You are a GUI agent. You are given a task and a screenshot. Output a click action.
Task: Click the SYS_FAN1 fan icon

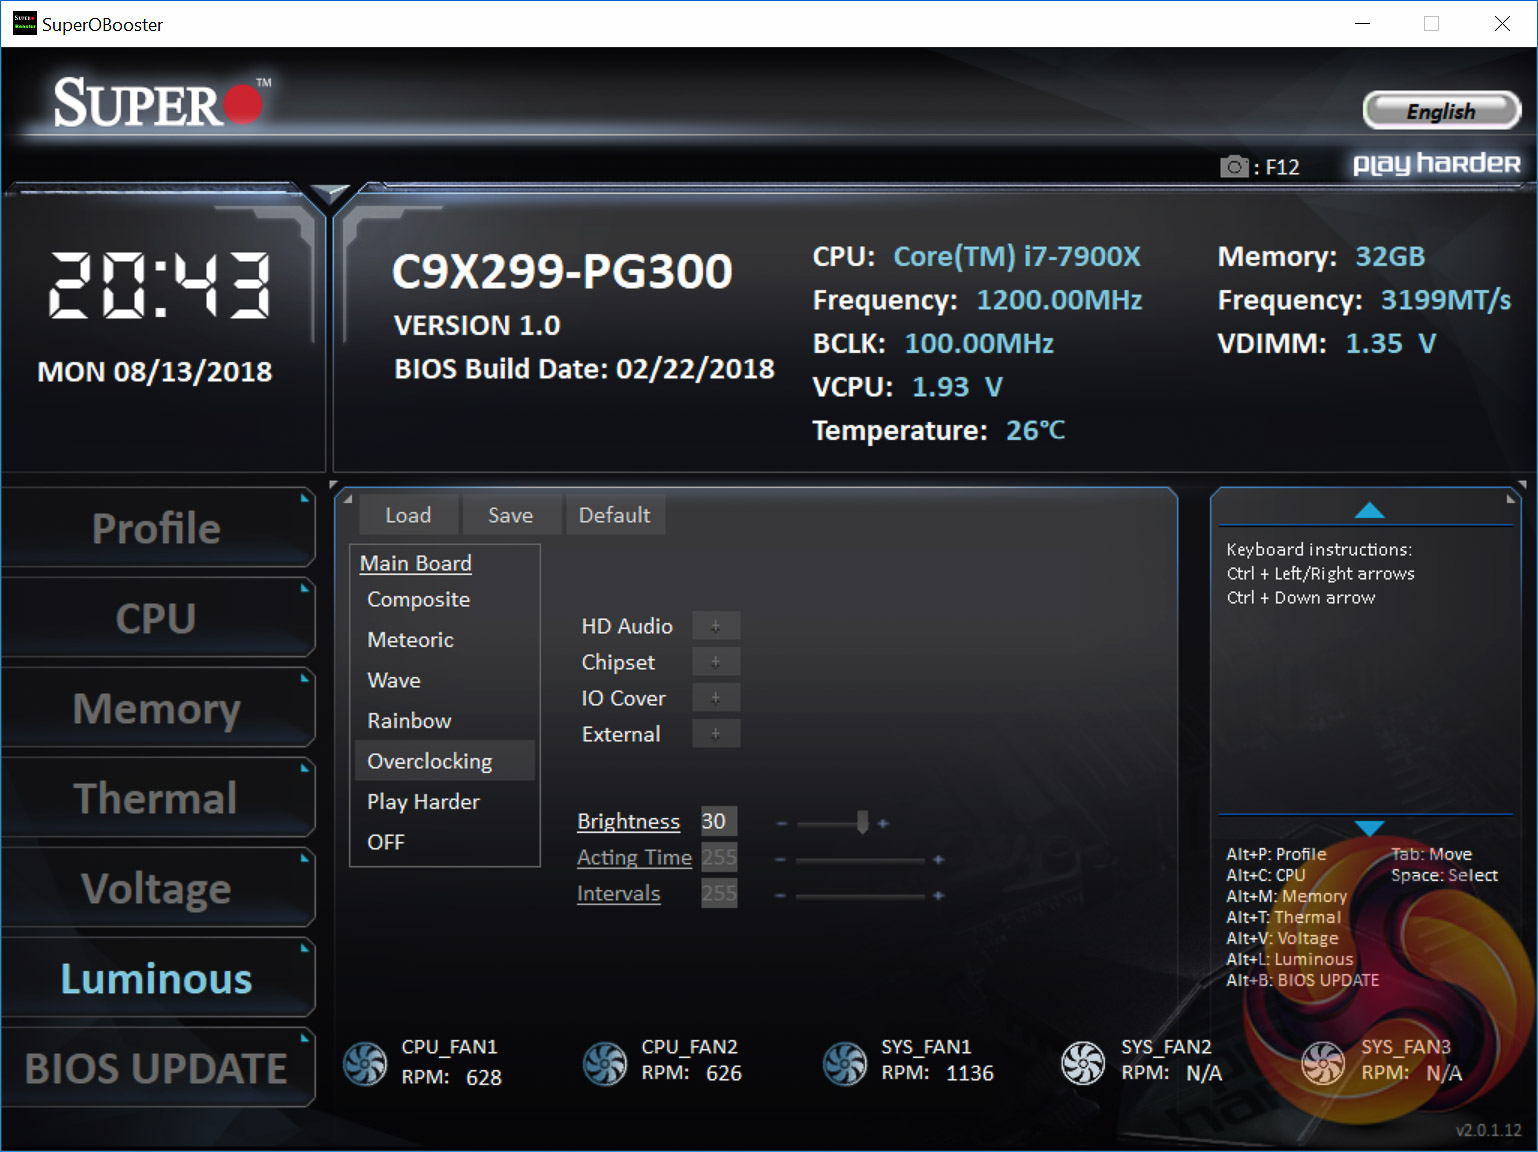845,1064
